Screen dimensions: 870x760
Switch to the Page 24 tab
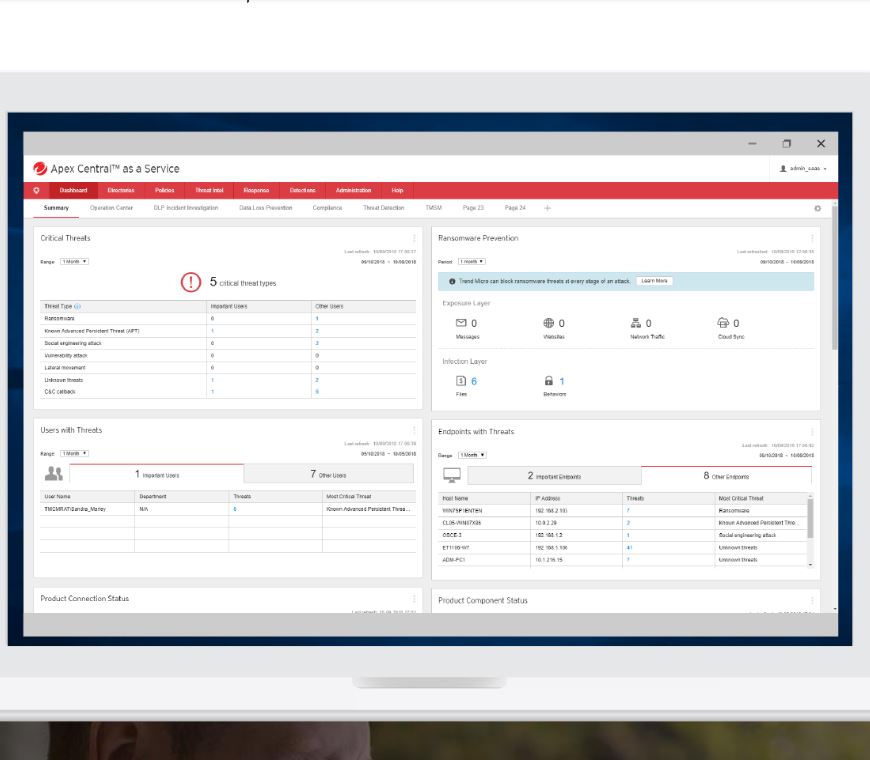[x=515, y=208]
